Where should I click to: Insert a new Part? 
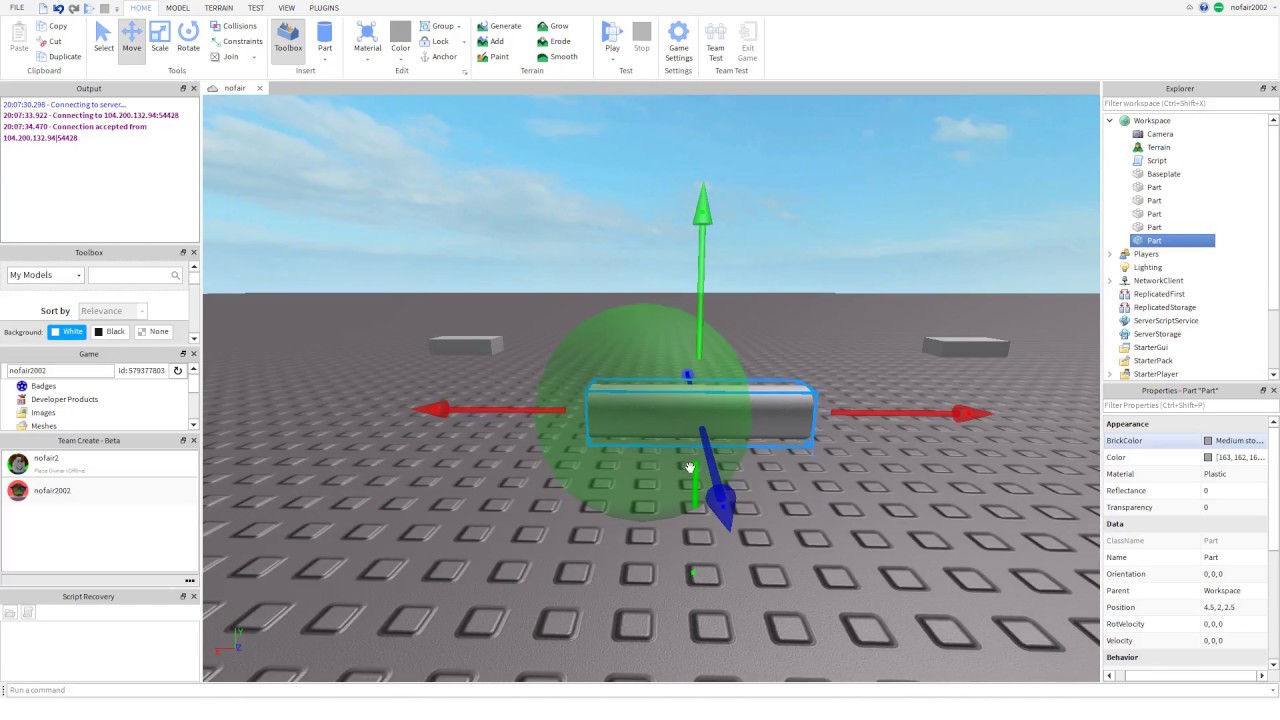pos(325,37)
